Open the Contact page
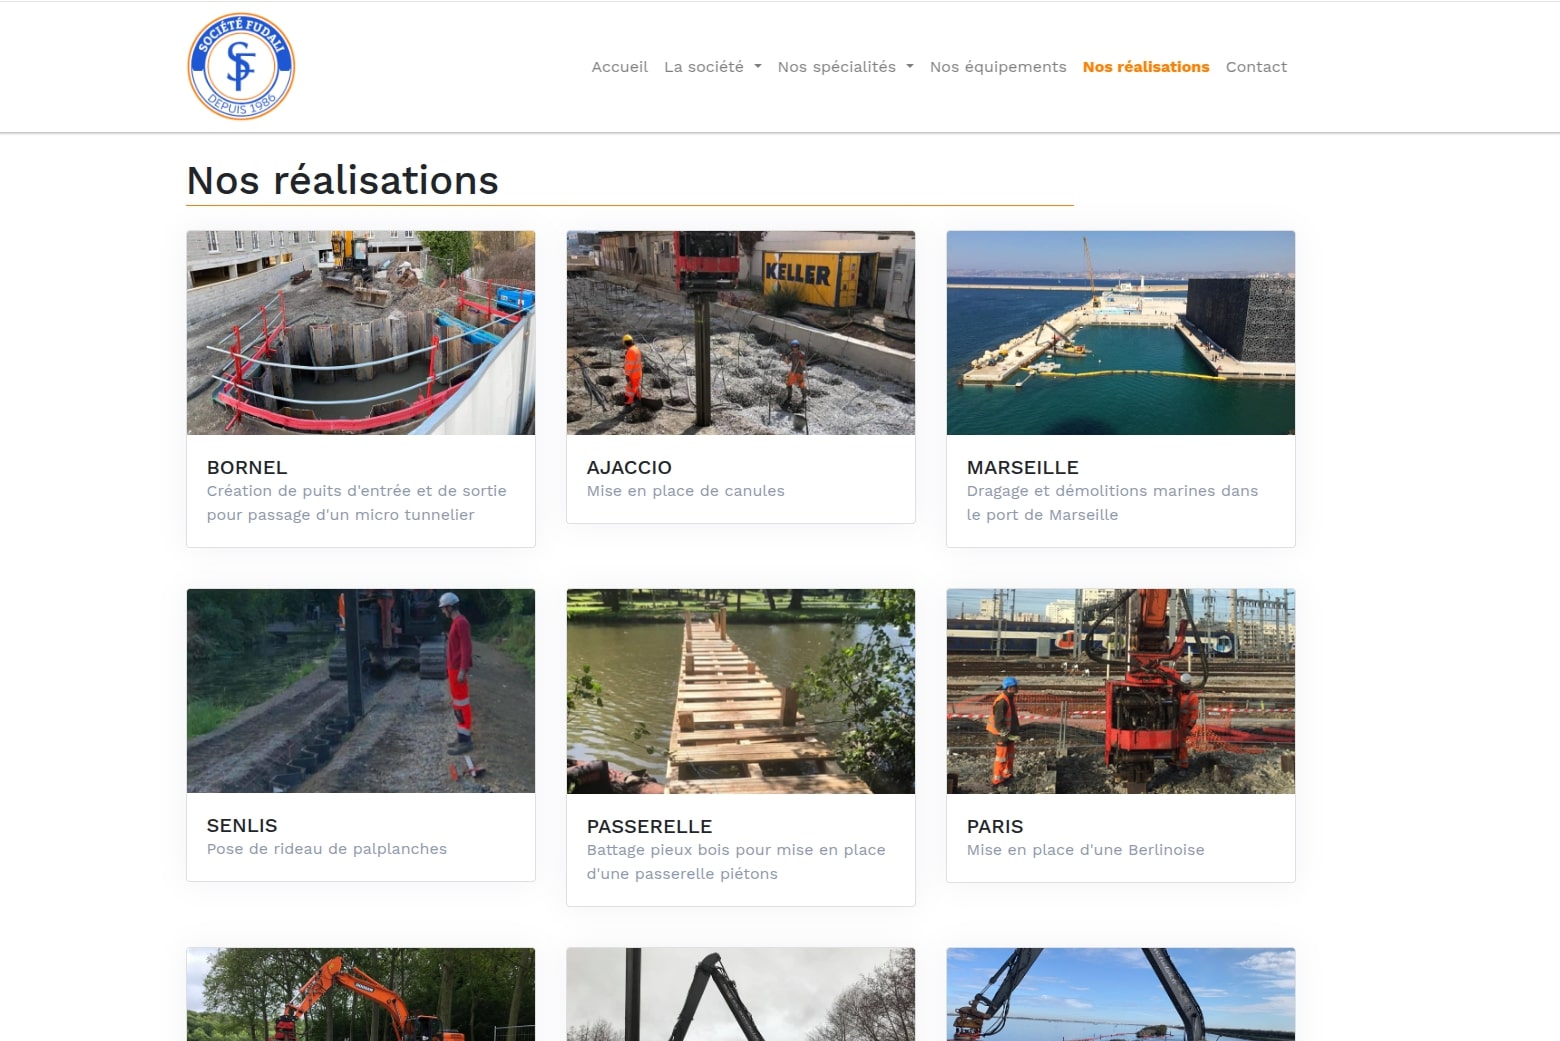The image size is (1560, 1041). [1256, 67]
